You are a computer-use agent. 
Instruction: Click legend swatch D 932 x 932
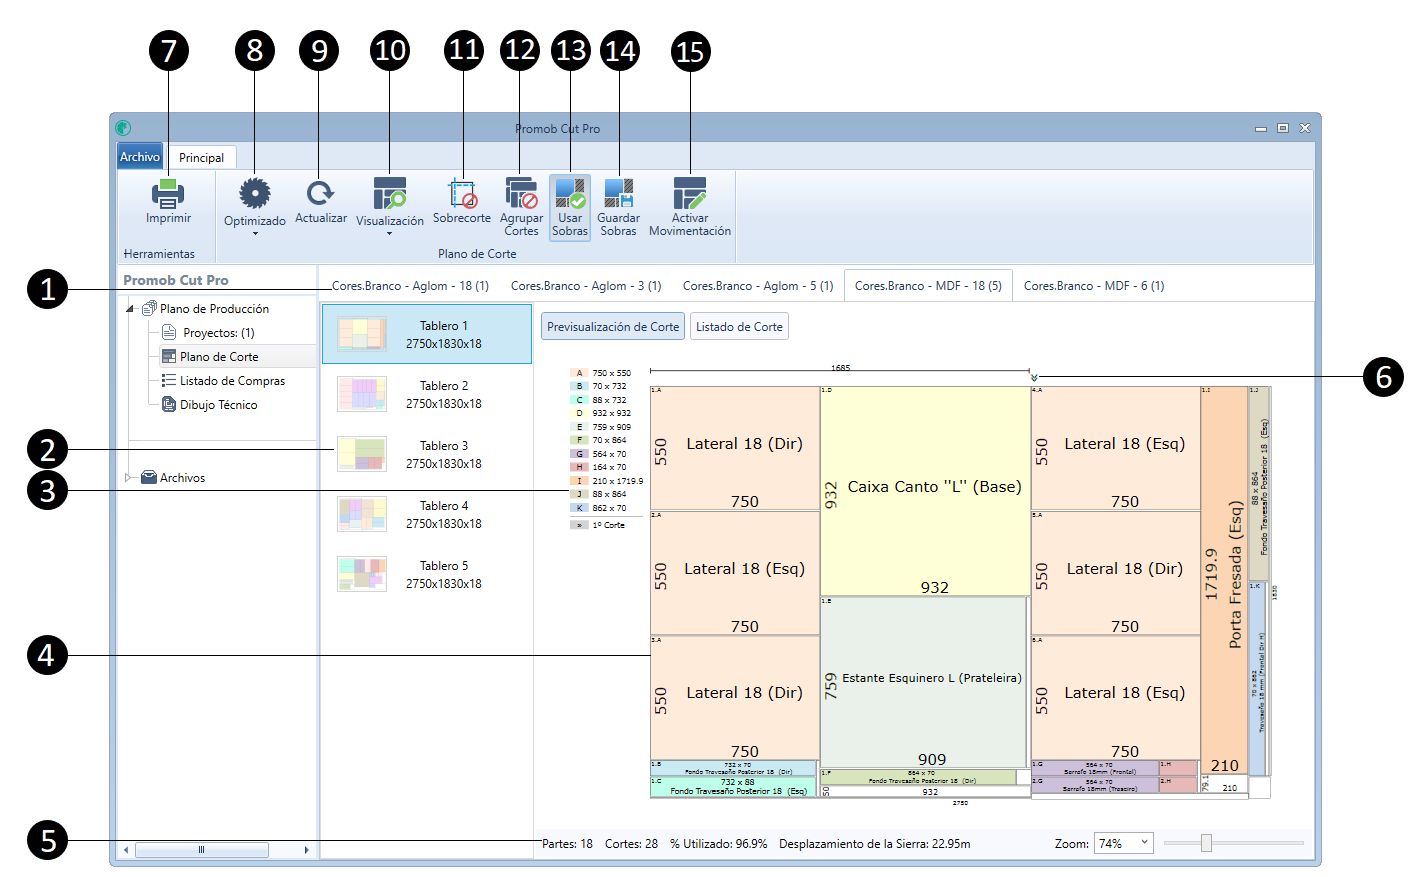pyautogui.click(x=579, y=413)
